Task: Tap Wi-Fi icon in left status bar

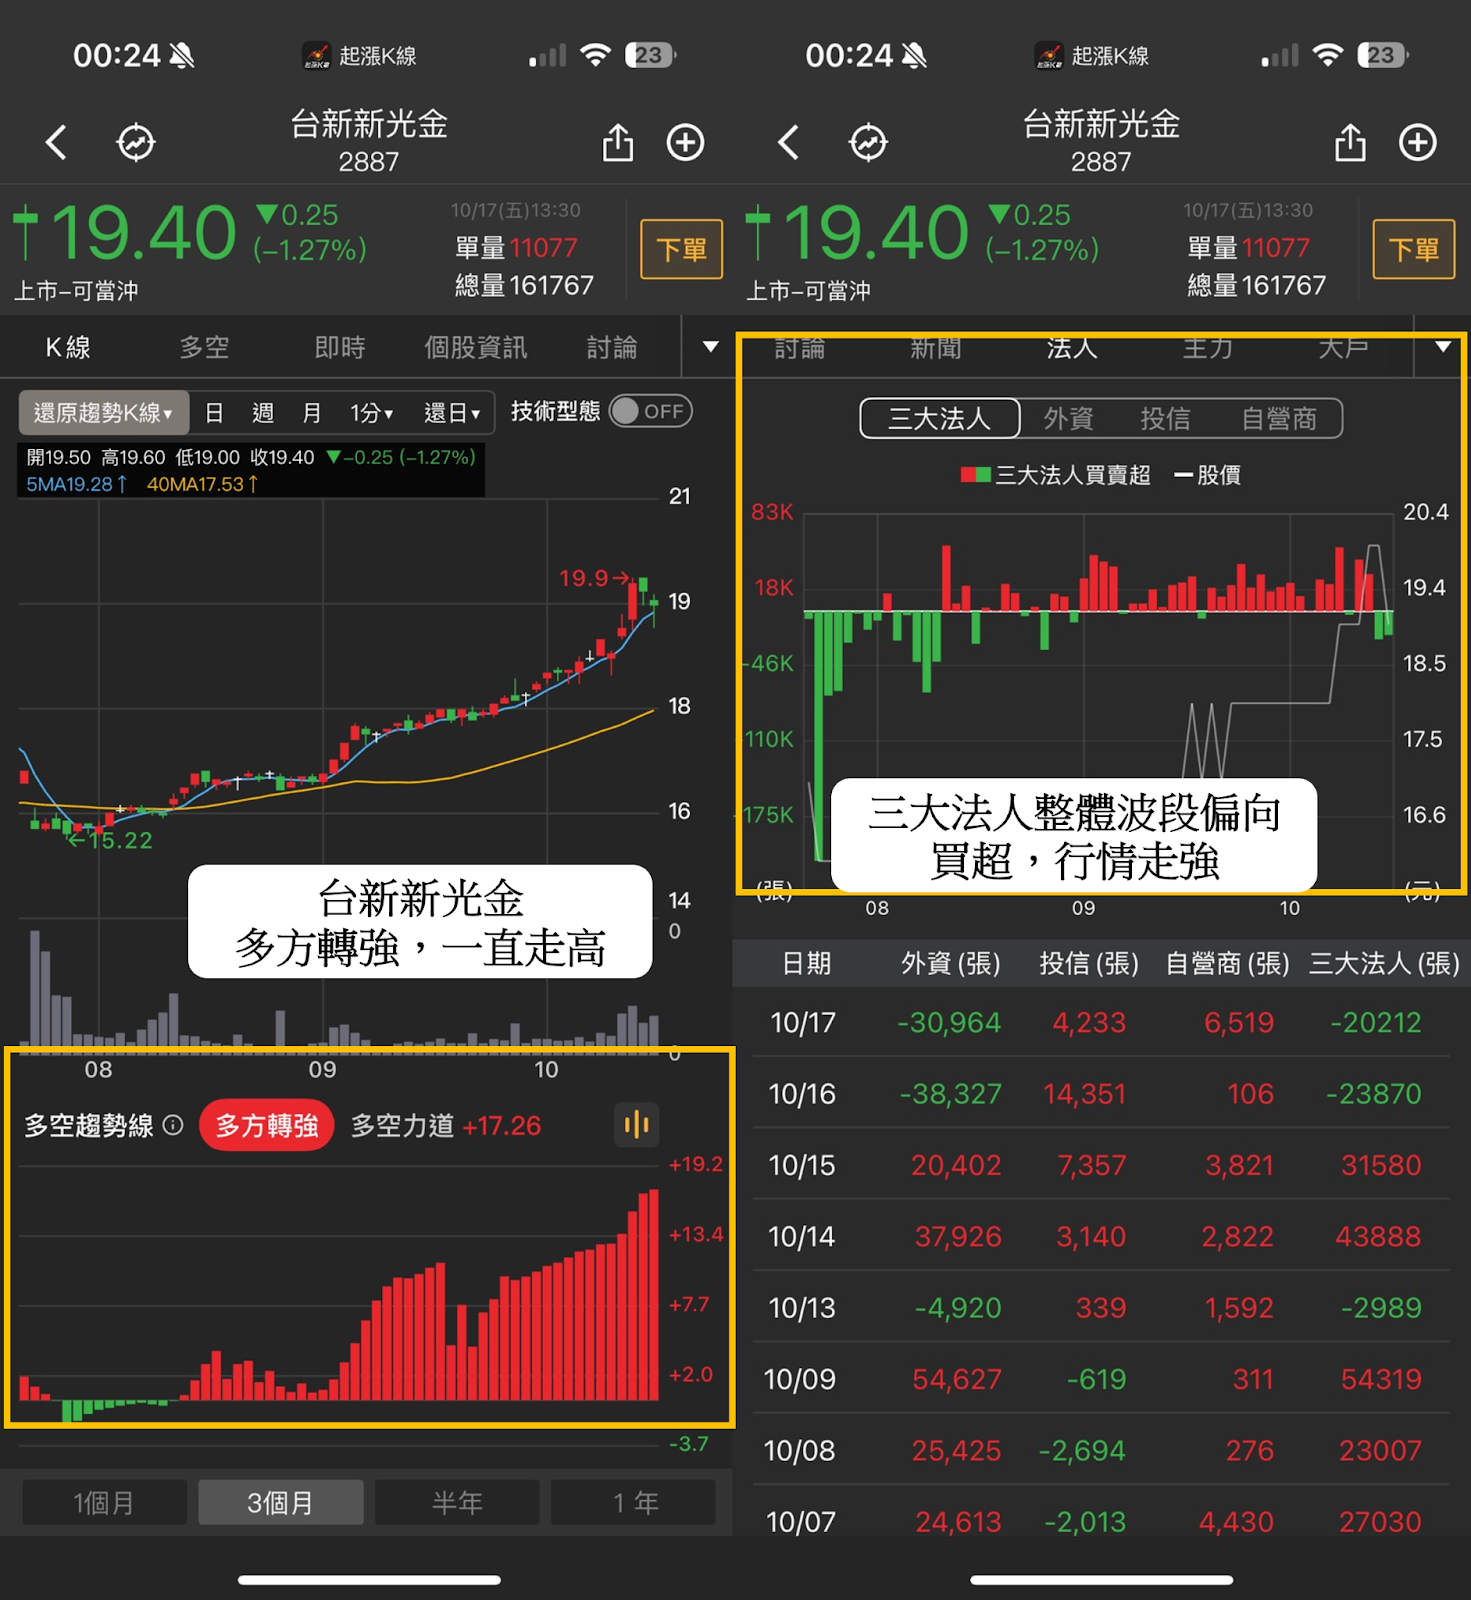Action: click(x=595, y=55)
